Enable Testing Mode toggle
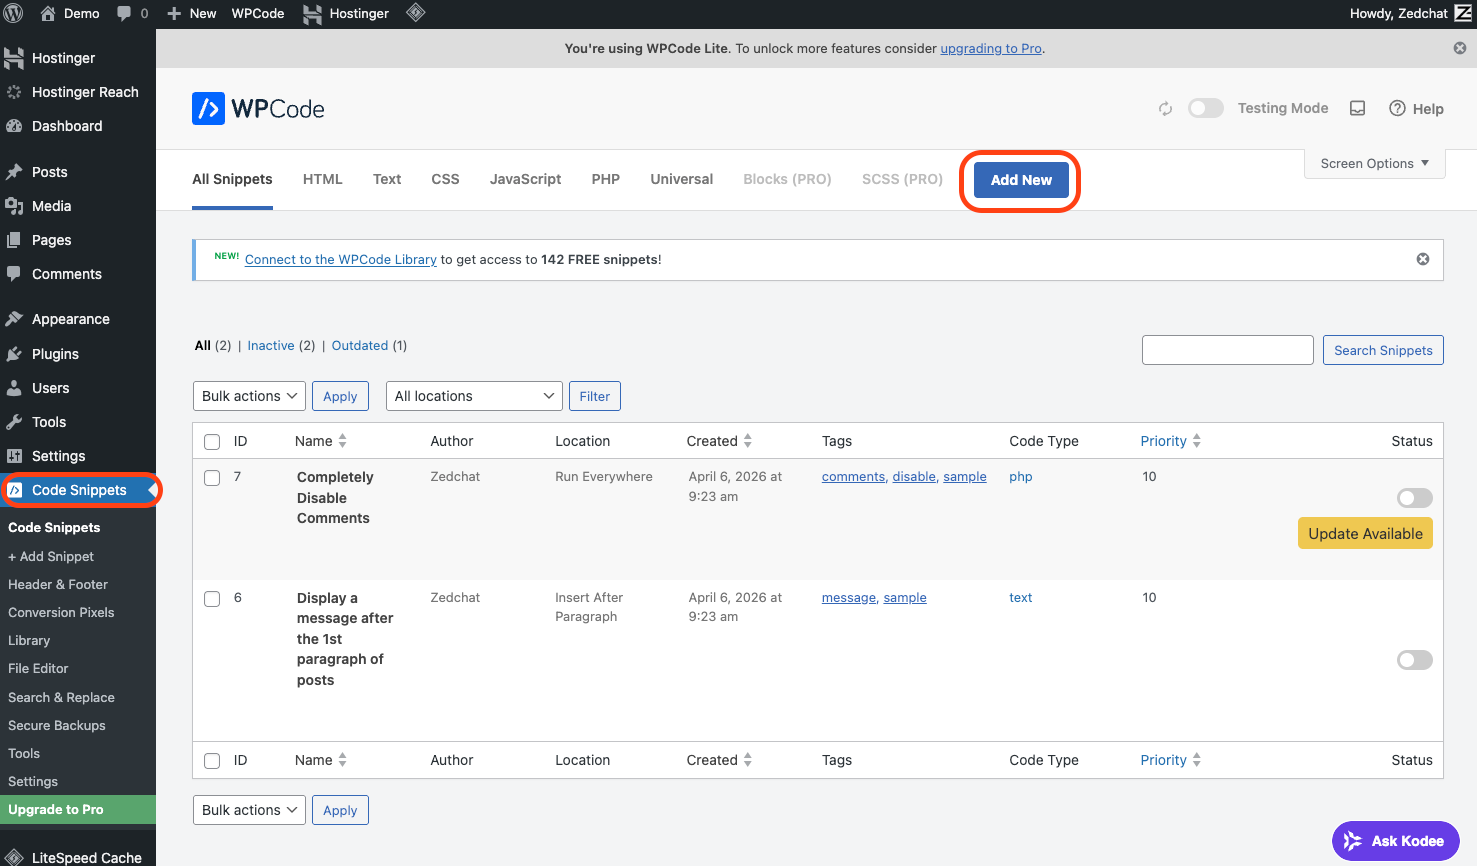 (1205, 108)
